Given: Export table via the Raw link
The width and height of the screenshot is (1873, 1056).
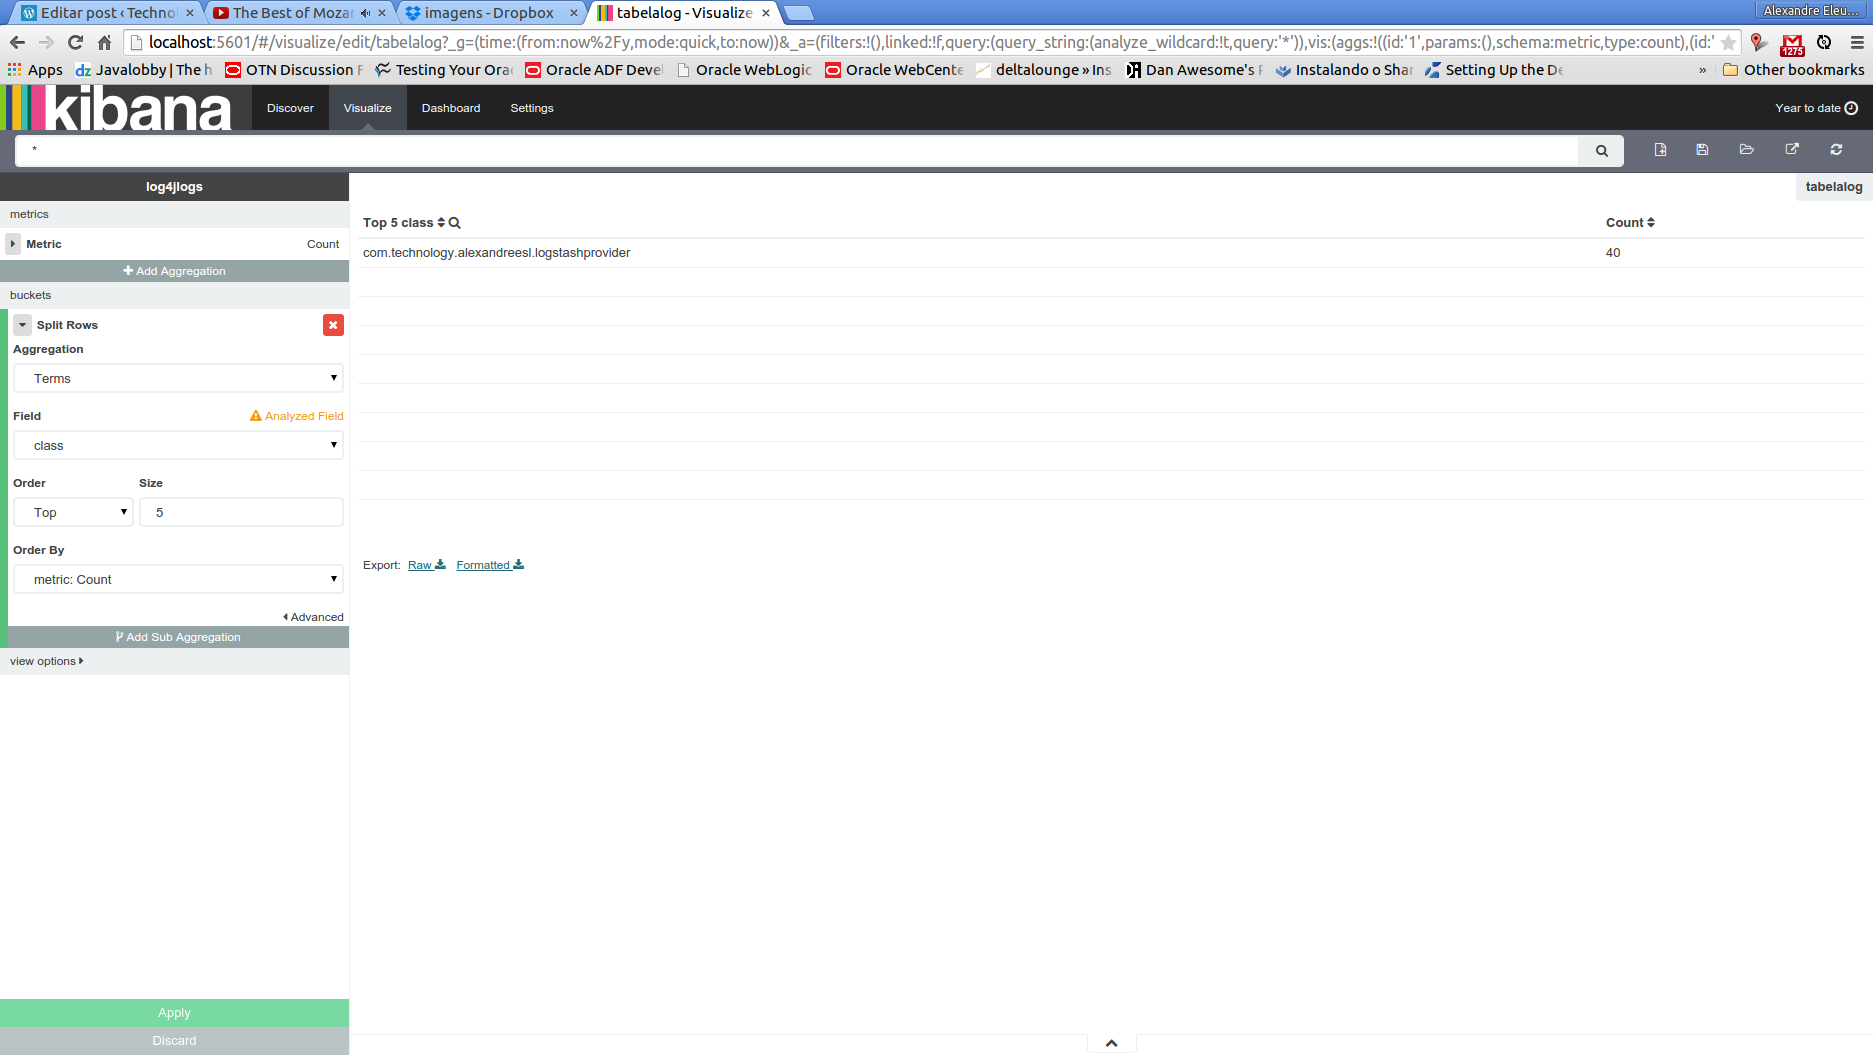Looking at the screenshot, I should 427,565.
